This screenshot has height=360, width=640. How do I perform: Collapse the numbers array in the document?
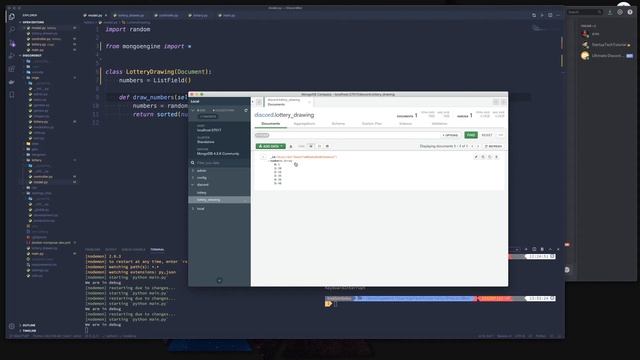[x=268, y=161]
